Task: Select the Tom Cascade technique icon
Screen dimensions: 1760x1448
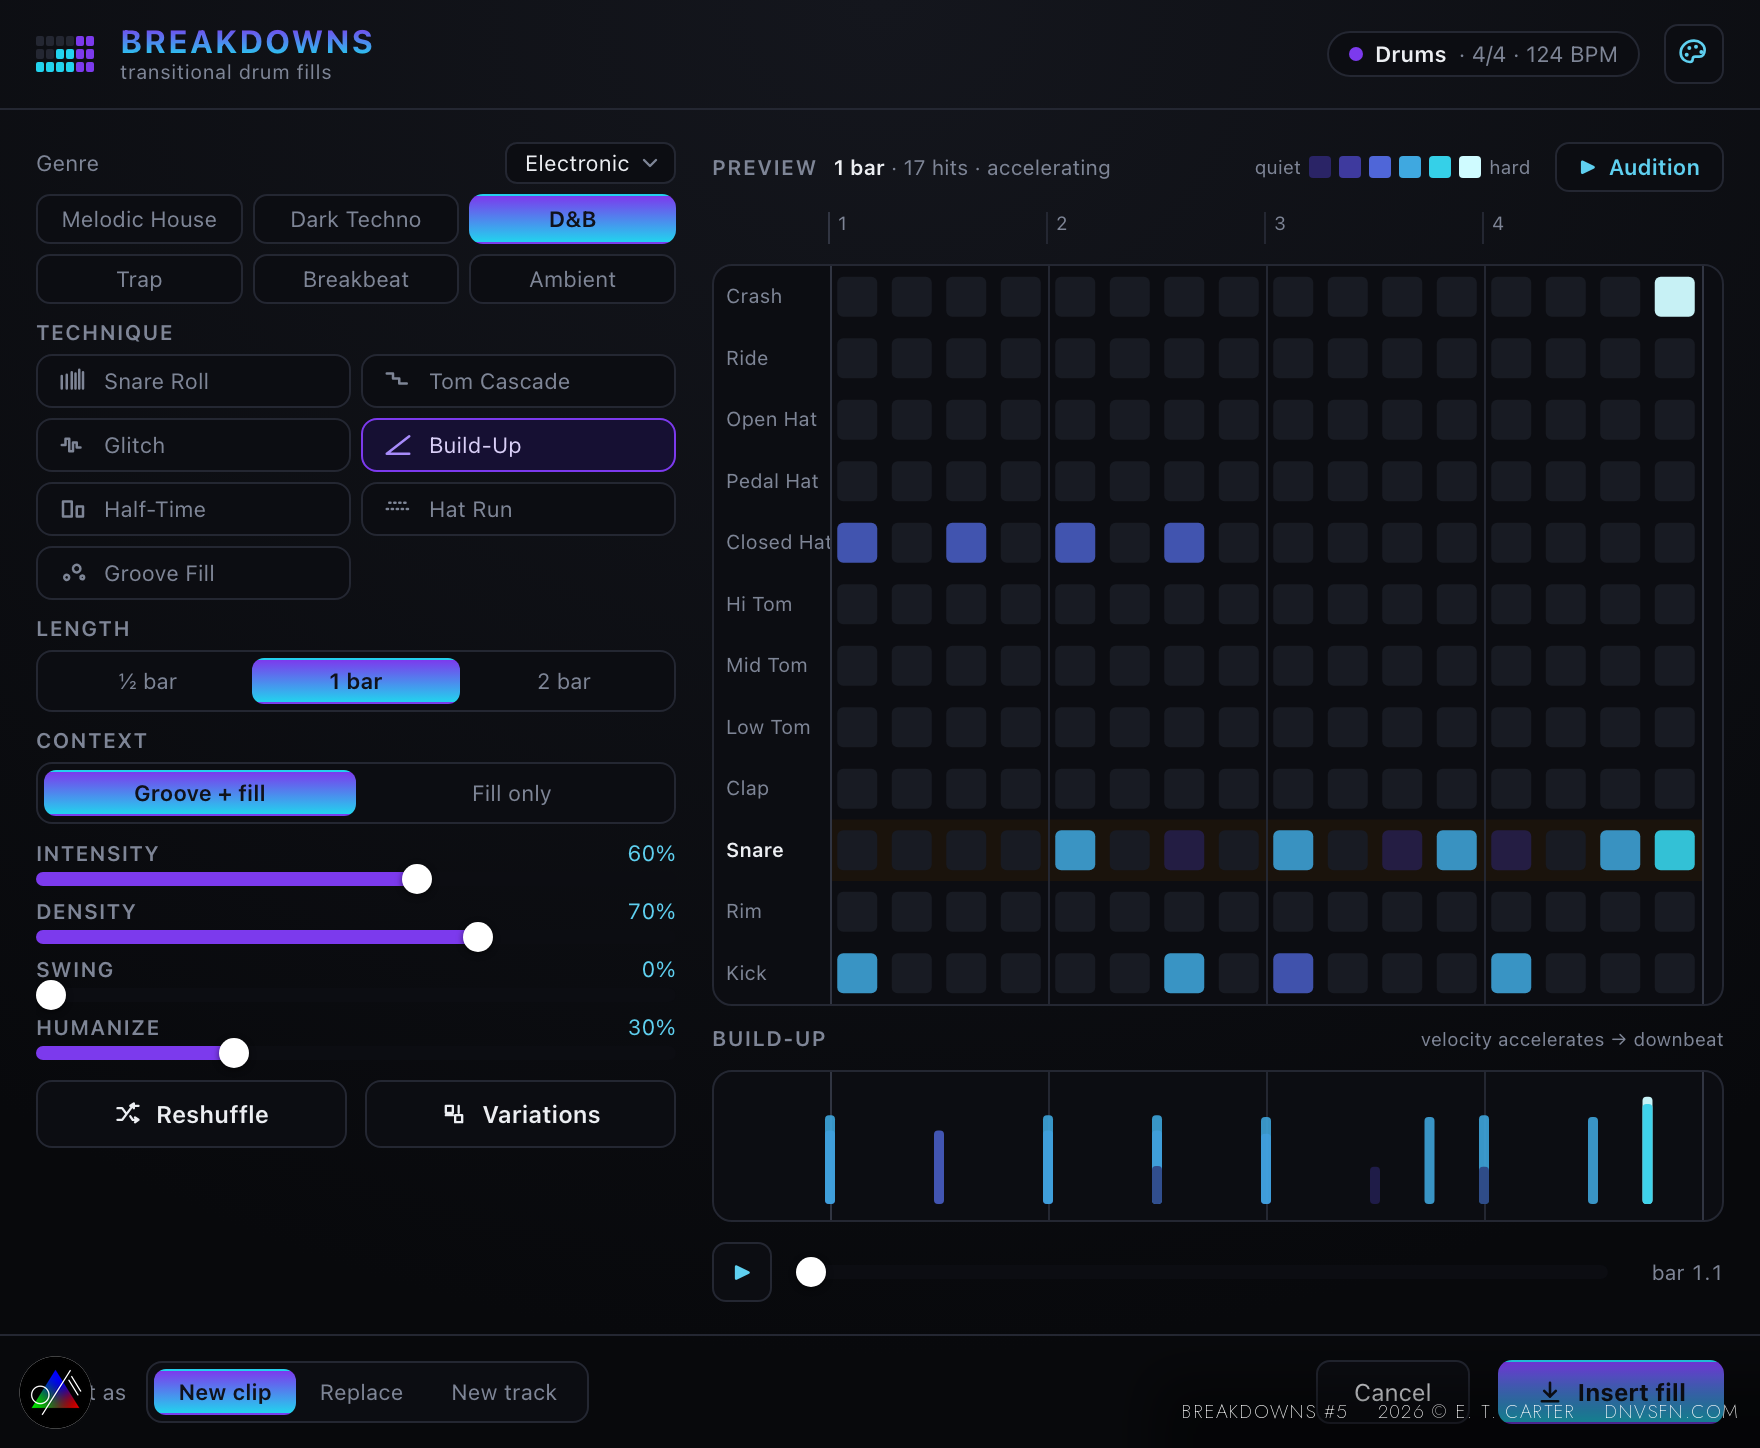Action: point(397,380)
